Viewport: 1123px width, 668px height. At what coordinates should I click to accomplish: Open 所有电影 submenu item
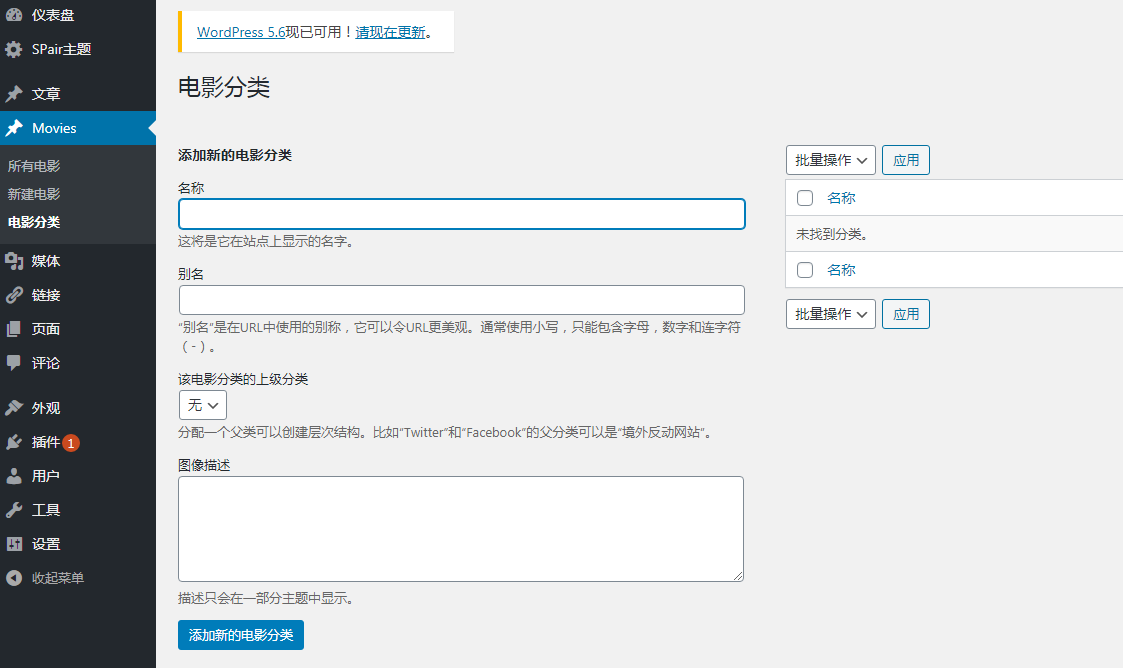tap(34, 166)
